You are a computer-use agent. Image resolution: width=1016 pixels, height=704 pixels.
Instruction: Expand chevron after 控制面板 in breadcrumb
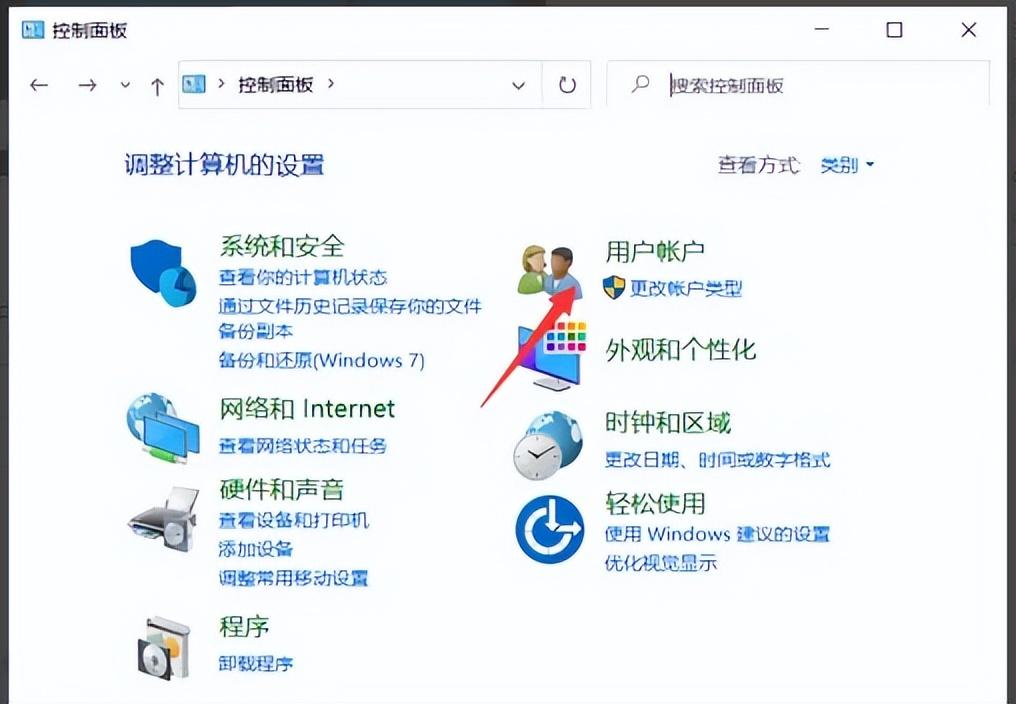(331, 84)
